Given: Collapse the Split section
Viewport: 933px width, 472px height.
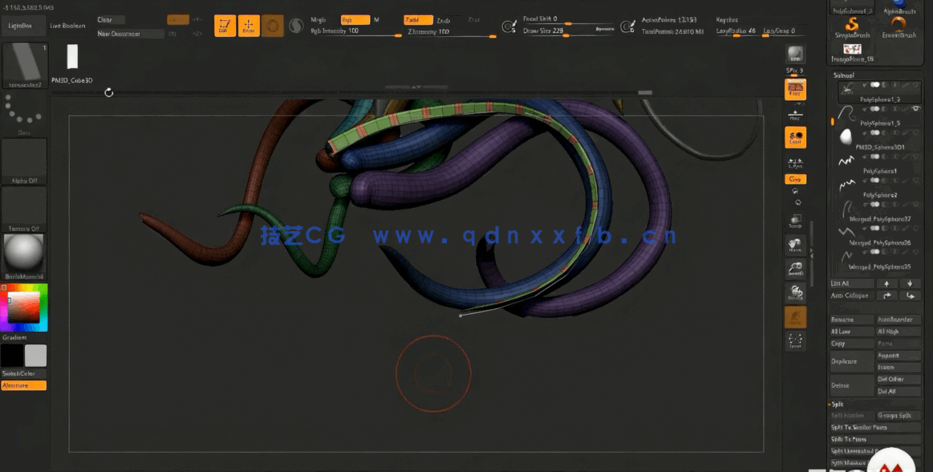Looking at the screenshot, I should coord(837,404).
